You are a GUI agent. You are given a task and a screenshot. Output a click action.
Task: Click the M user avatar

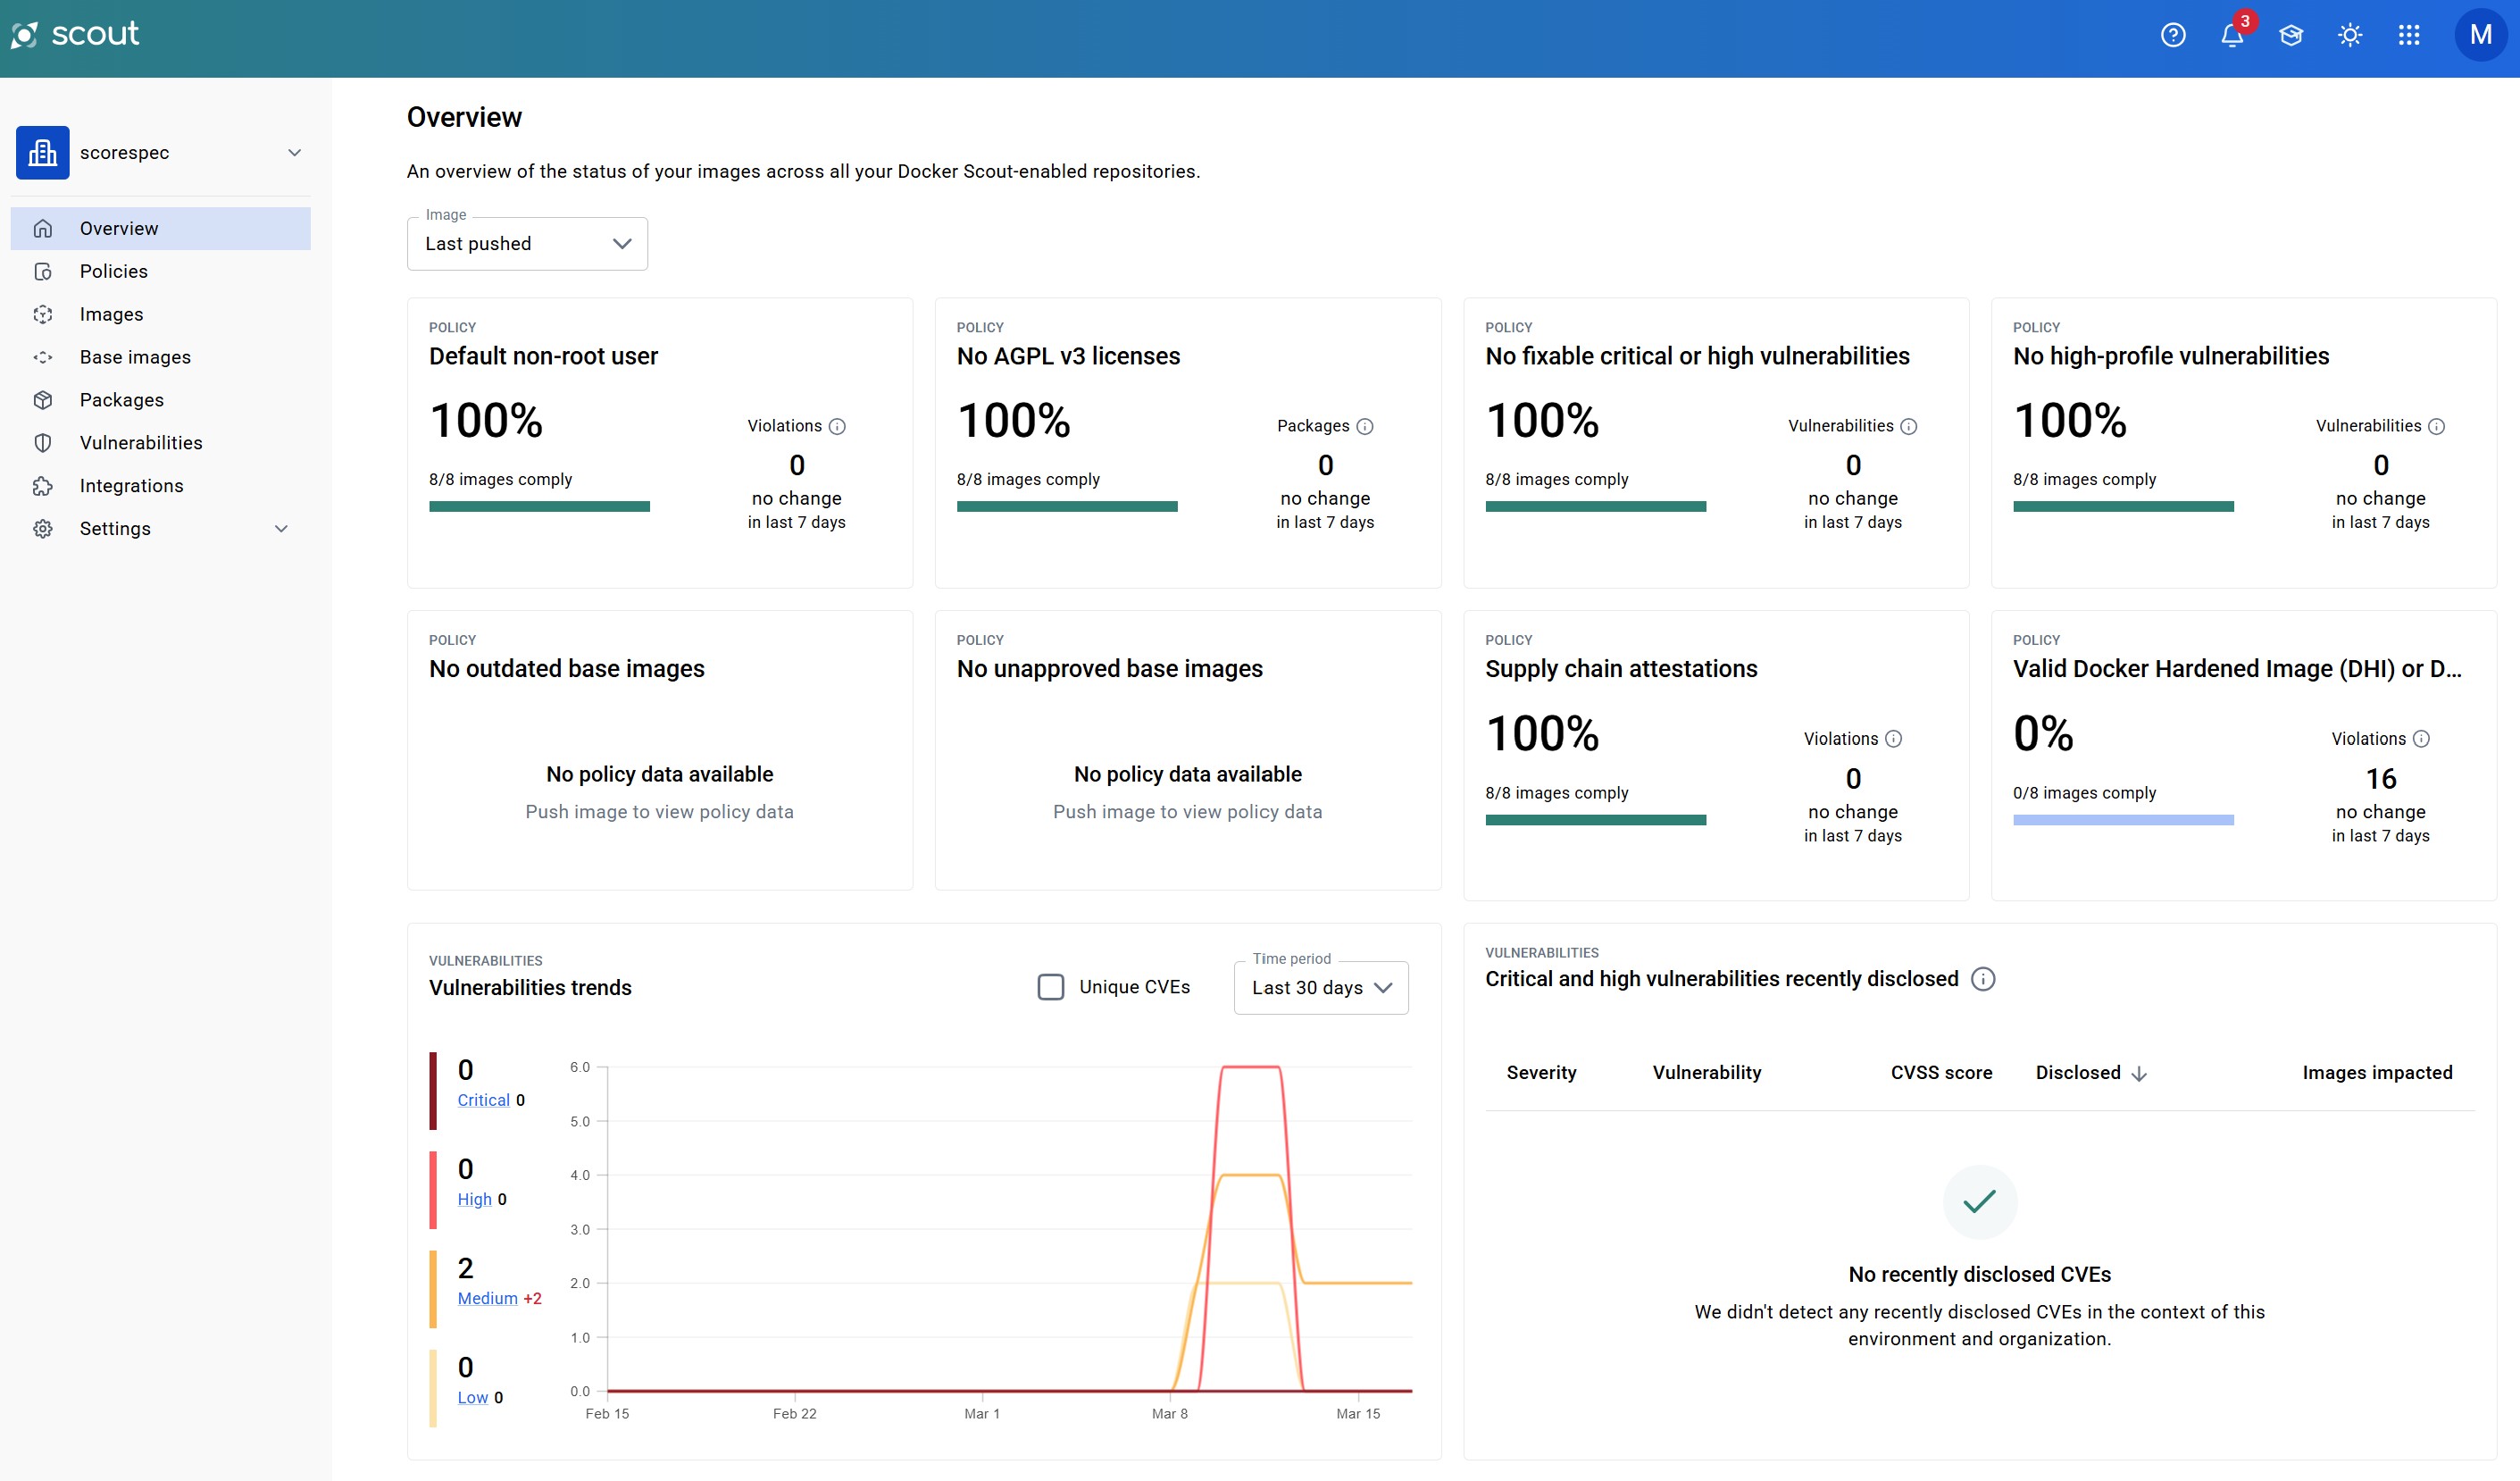(x=2480, y=35)
